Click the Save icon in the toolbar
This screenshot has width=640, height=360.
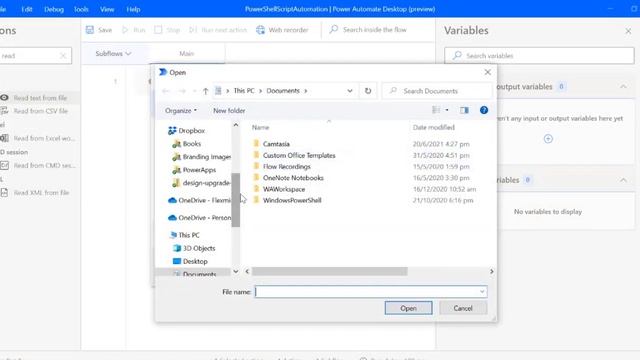(x=90, y=30)
